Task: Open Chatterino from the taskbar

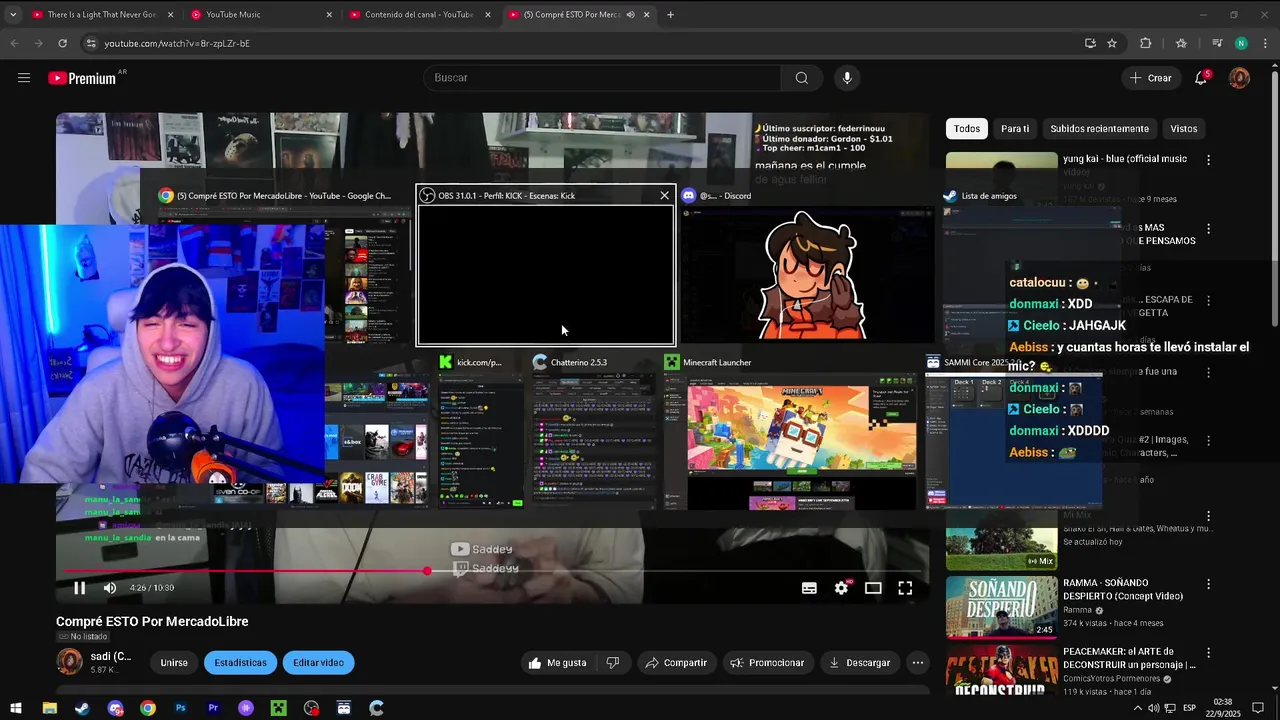Action: pos(376,708)
